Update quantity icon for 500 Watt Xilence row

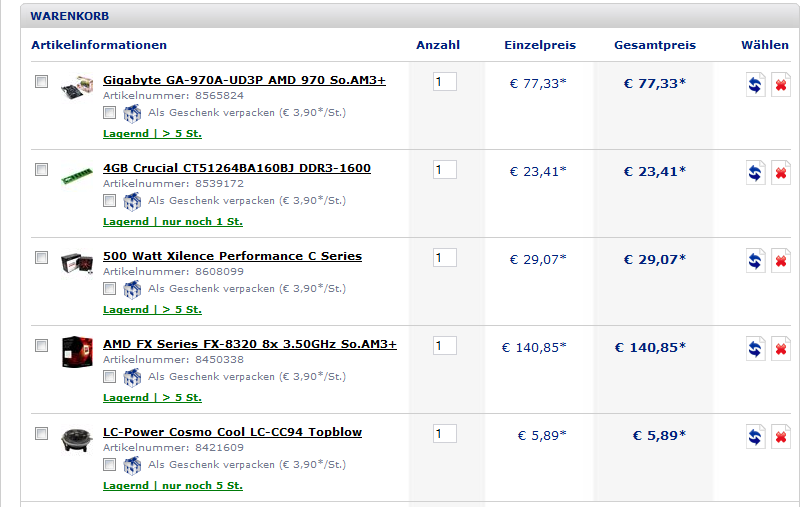pos(756,260)
